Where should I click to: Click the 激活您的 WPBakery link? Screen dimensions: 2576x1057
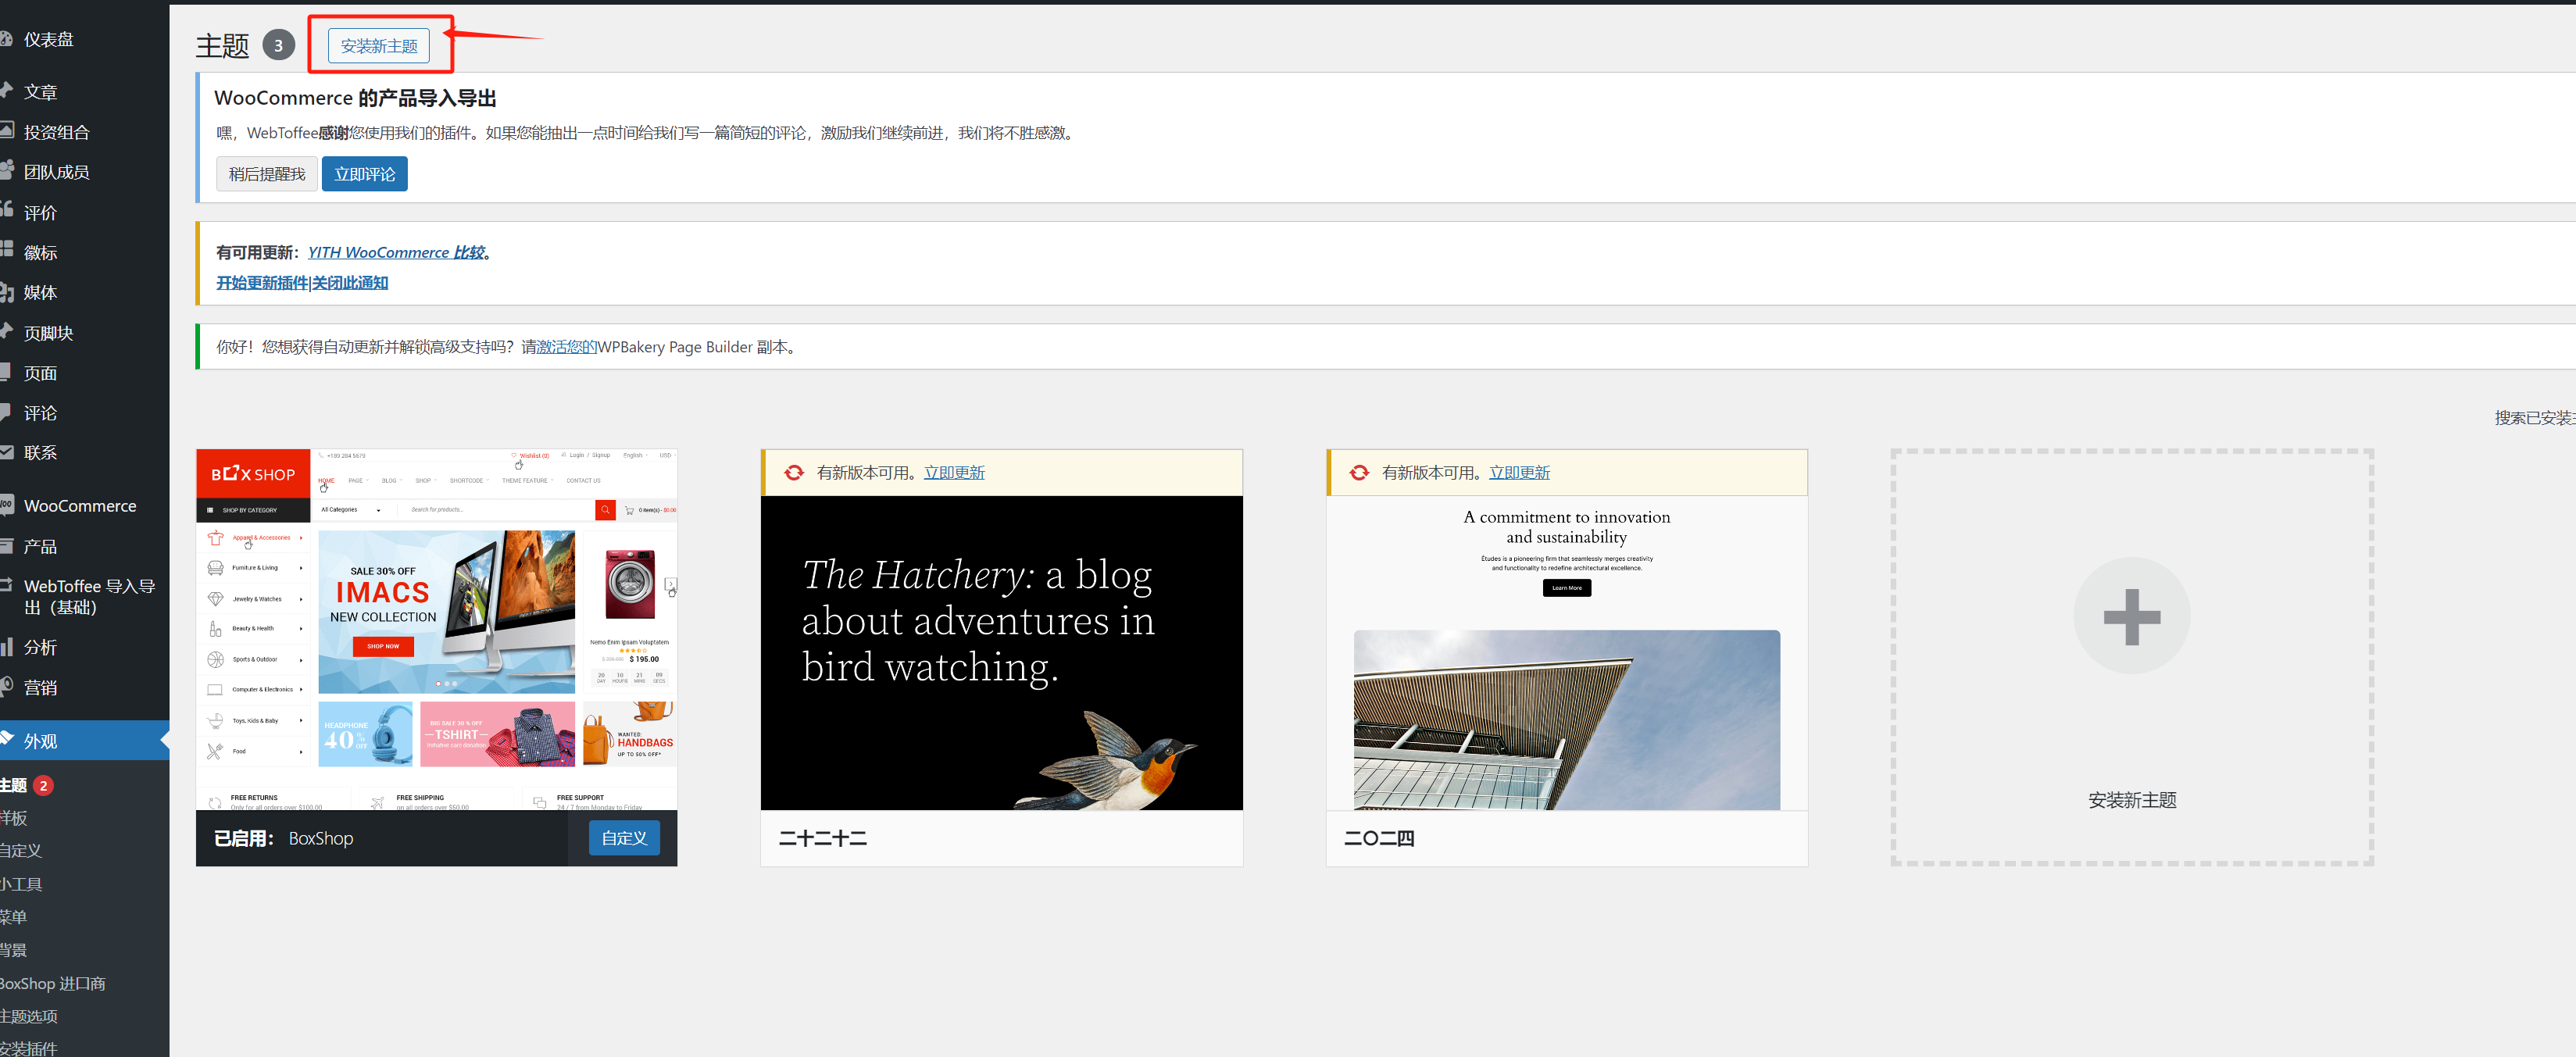566,347
